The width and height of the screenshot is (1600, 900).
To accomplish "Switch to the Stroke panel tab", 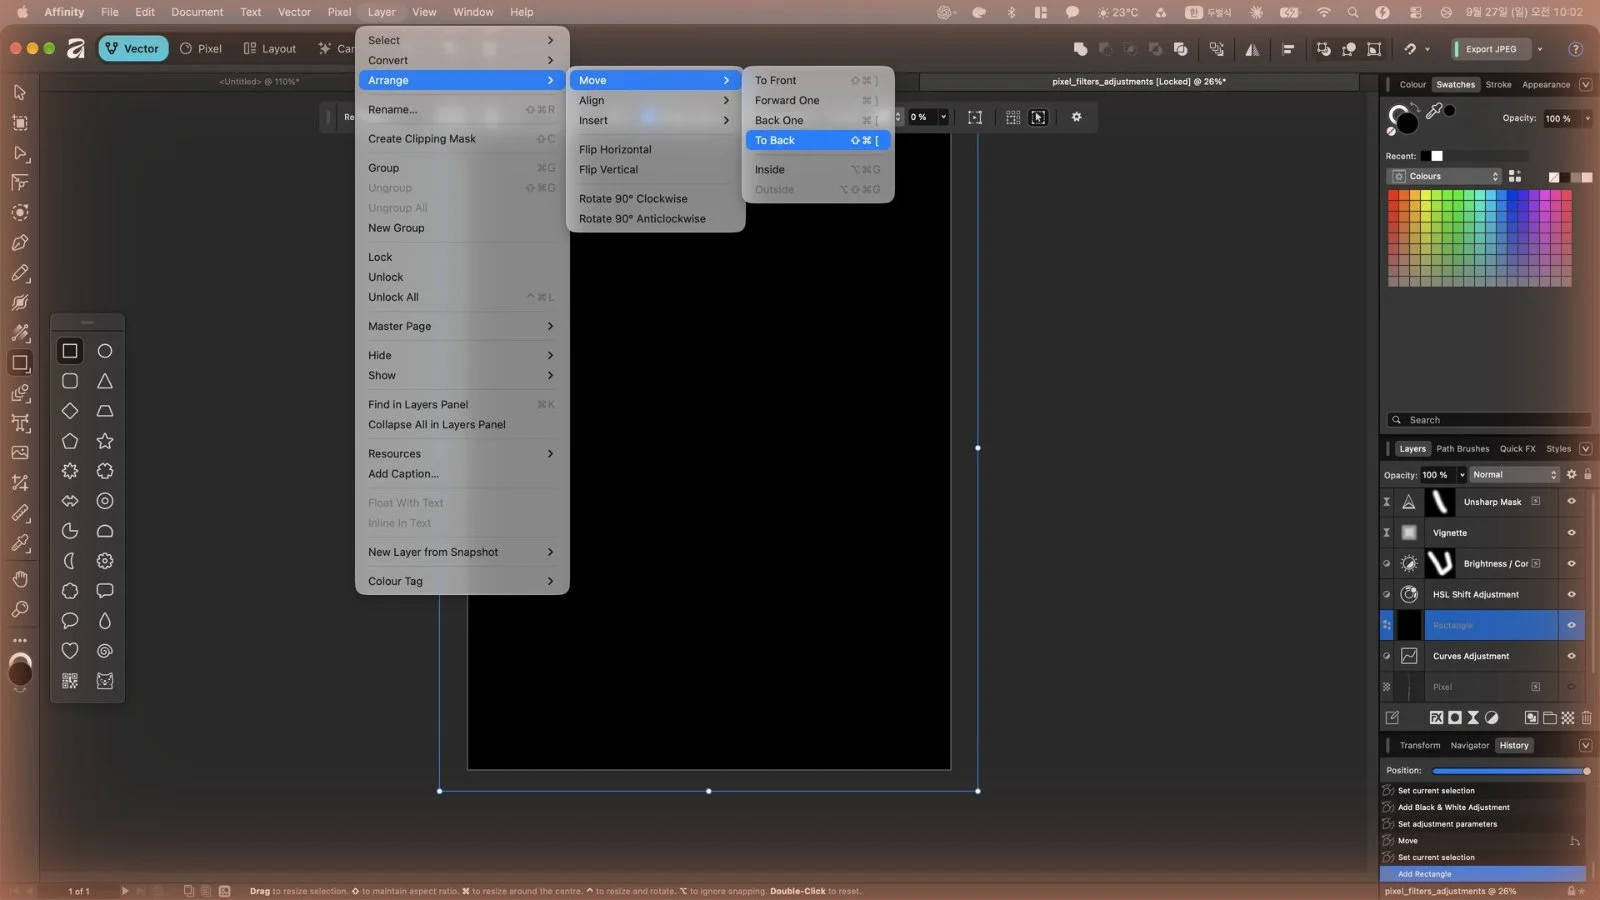I will click(1498, 85).
